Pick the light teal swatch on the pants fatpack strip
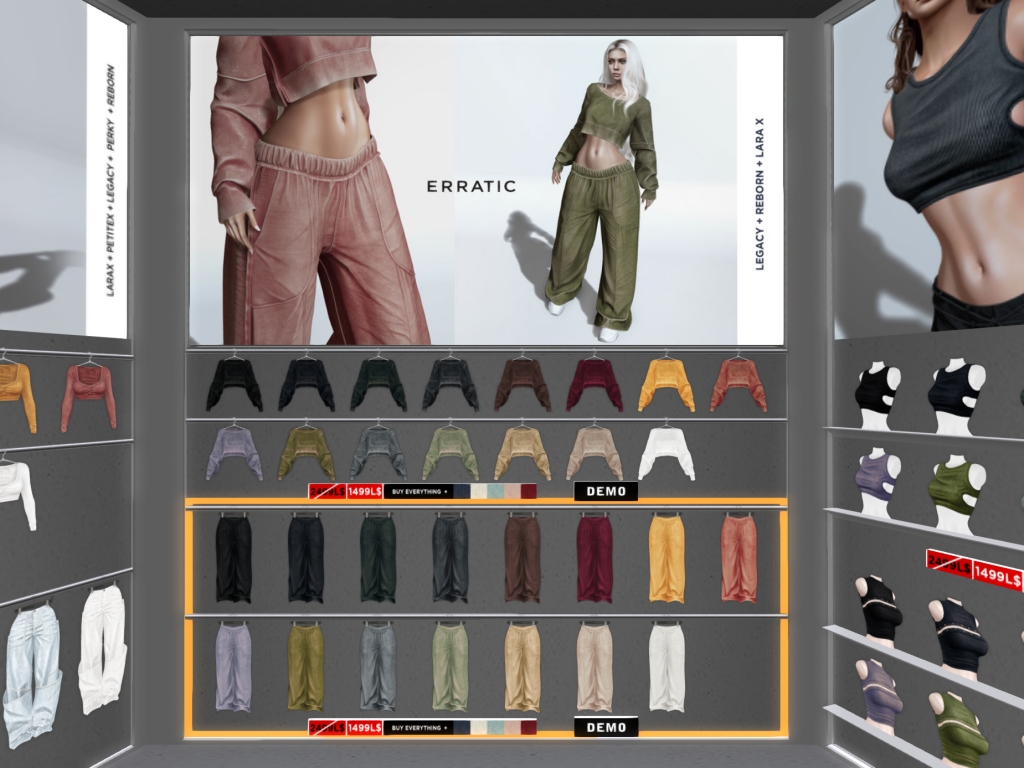This screenshot has width=1024, height=768. [x=495, y=728]
